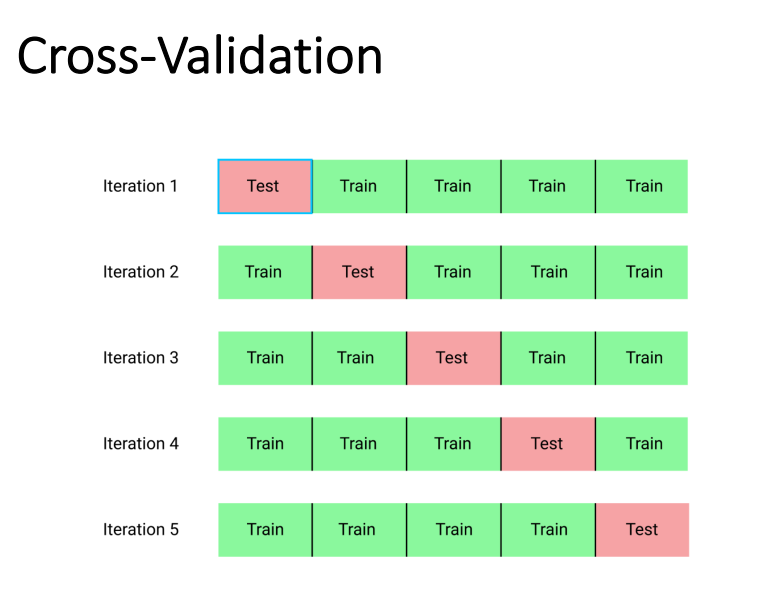Viewport: 760px width, 598px height.
Task: Select the Test block in Iteration 3 row
Action: tap(453, 358)
